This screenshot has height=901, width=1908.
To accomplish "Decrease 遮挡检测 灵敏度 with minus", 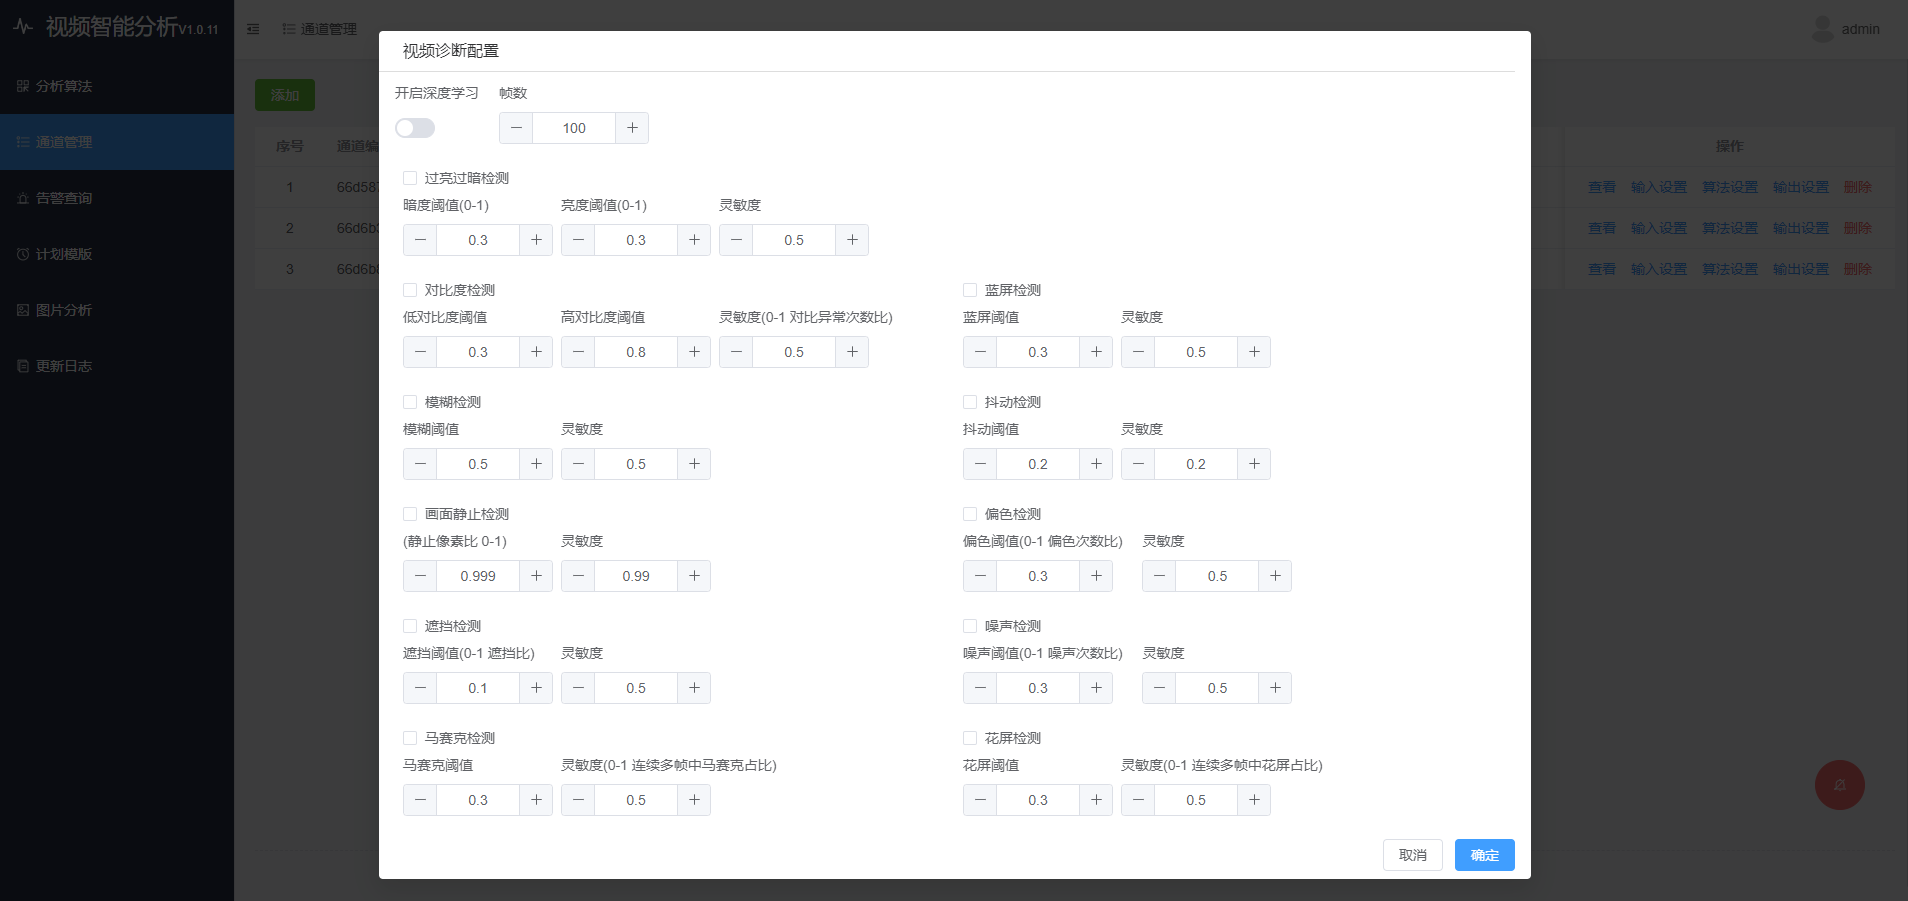I will point(578,688).
